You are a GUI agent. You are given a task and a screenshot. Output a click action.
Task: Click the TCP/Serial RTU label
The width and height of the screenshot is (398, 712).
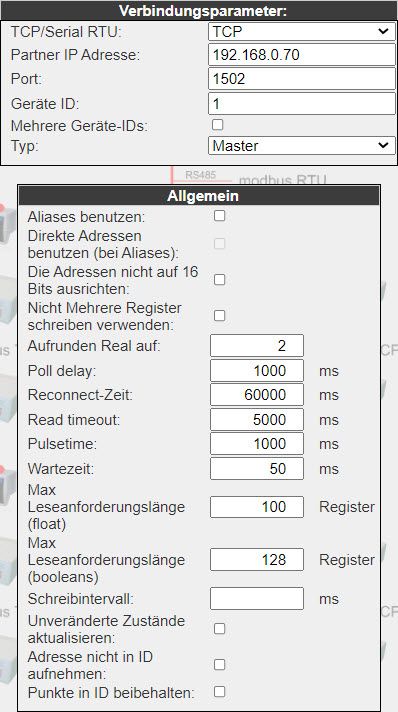click(x=67, y=32)
